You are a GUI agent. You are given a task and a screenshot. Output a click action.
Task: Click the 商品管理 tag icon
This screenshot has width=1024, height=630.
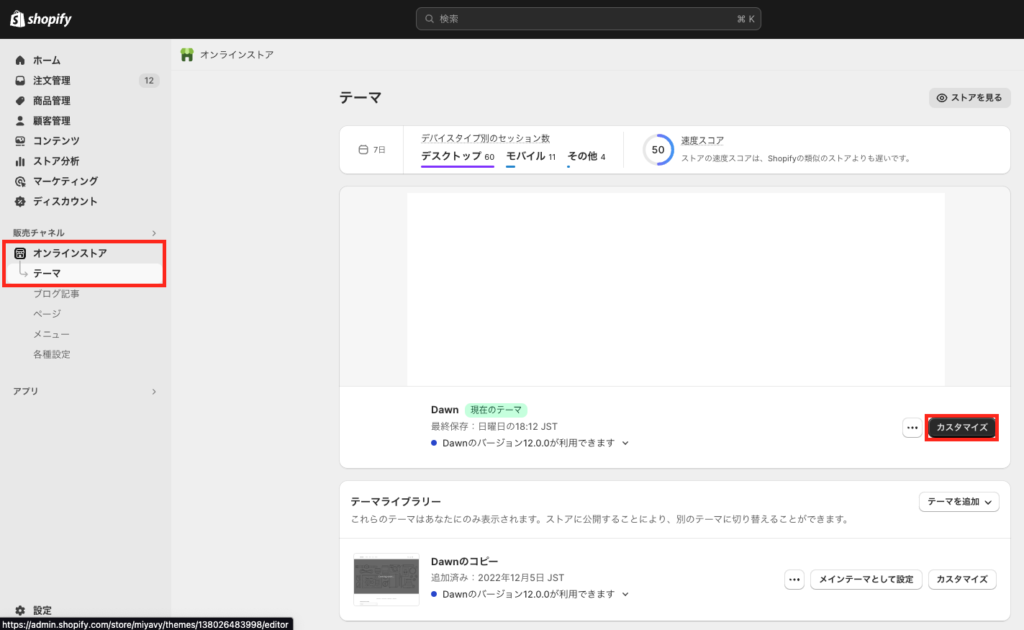point(20,101)
